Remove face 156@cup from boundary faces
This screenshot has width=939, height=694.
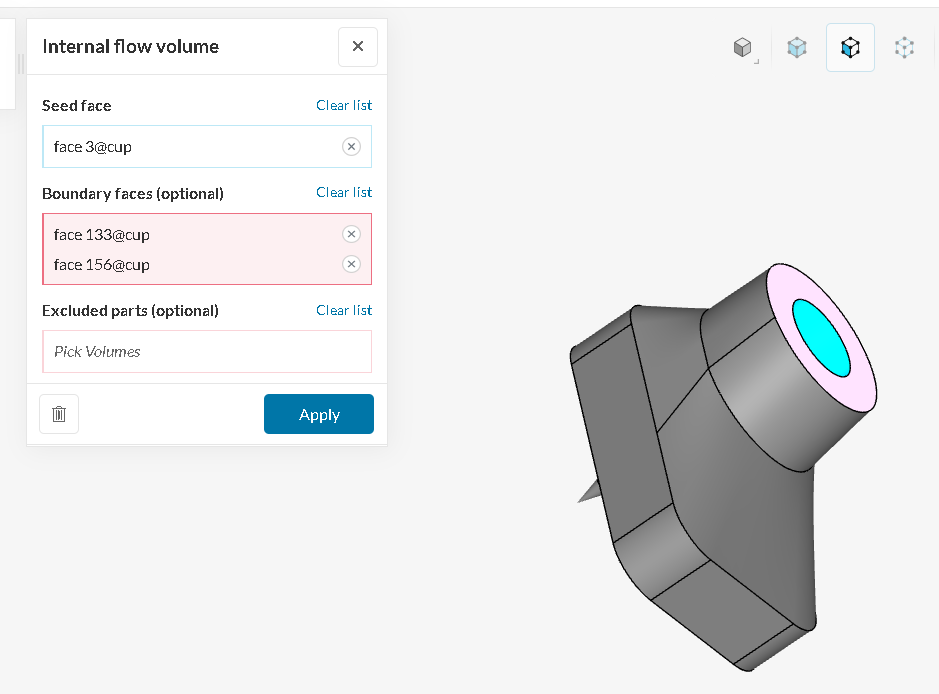point(352,264)
